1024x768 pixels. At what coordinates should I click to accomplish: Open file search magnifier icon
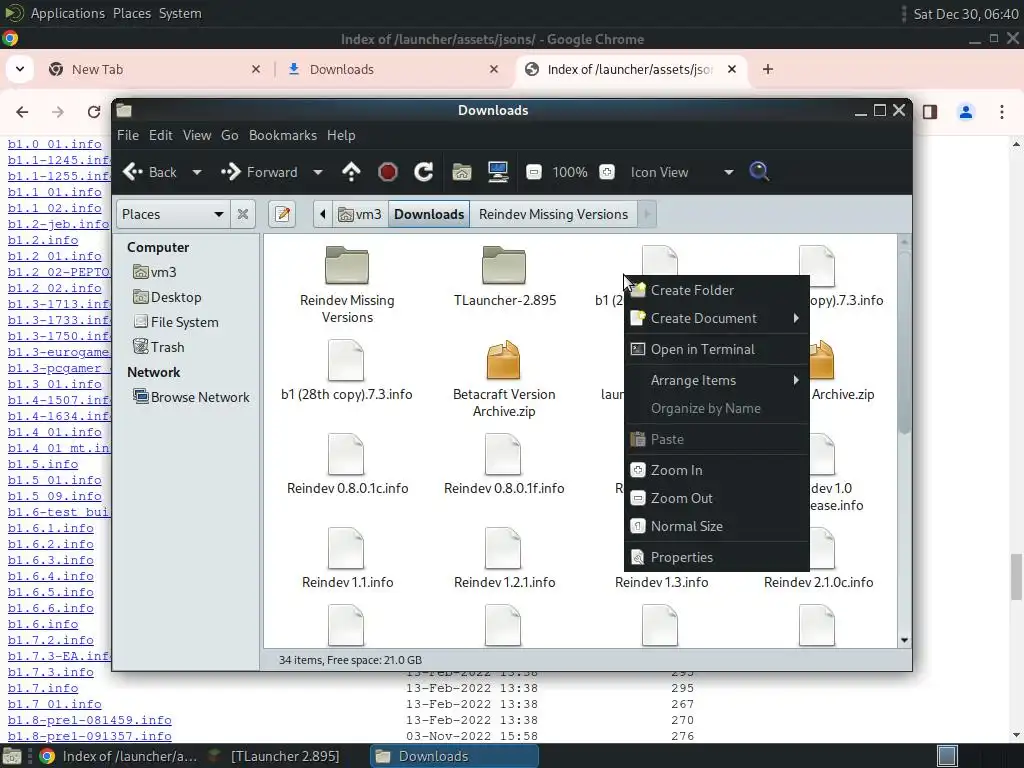[x=759, y=171]
